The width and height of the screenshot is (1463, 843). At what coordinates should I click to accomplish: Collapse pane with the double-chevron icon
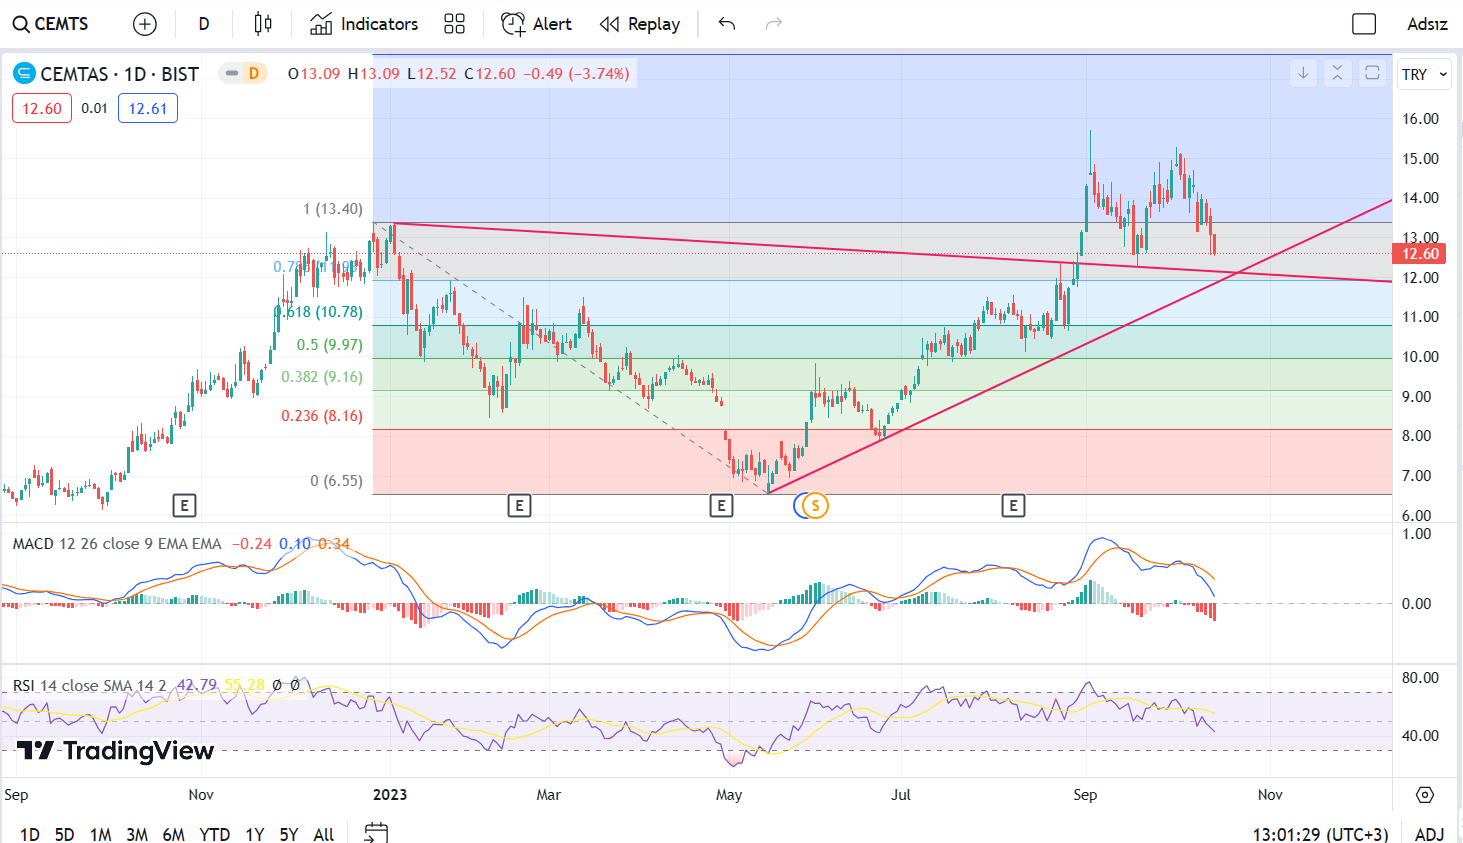[1337, 73]
